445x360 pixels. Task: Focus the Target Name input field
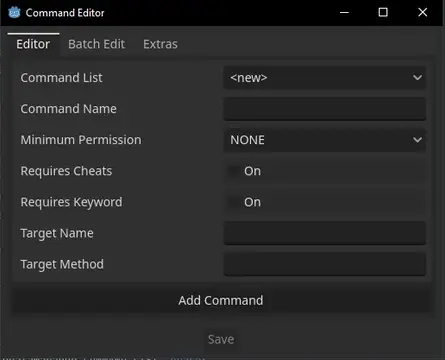(x=325, y=233)
